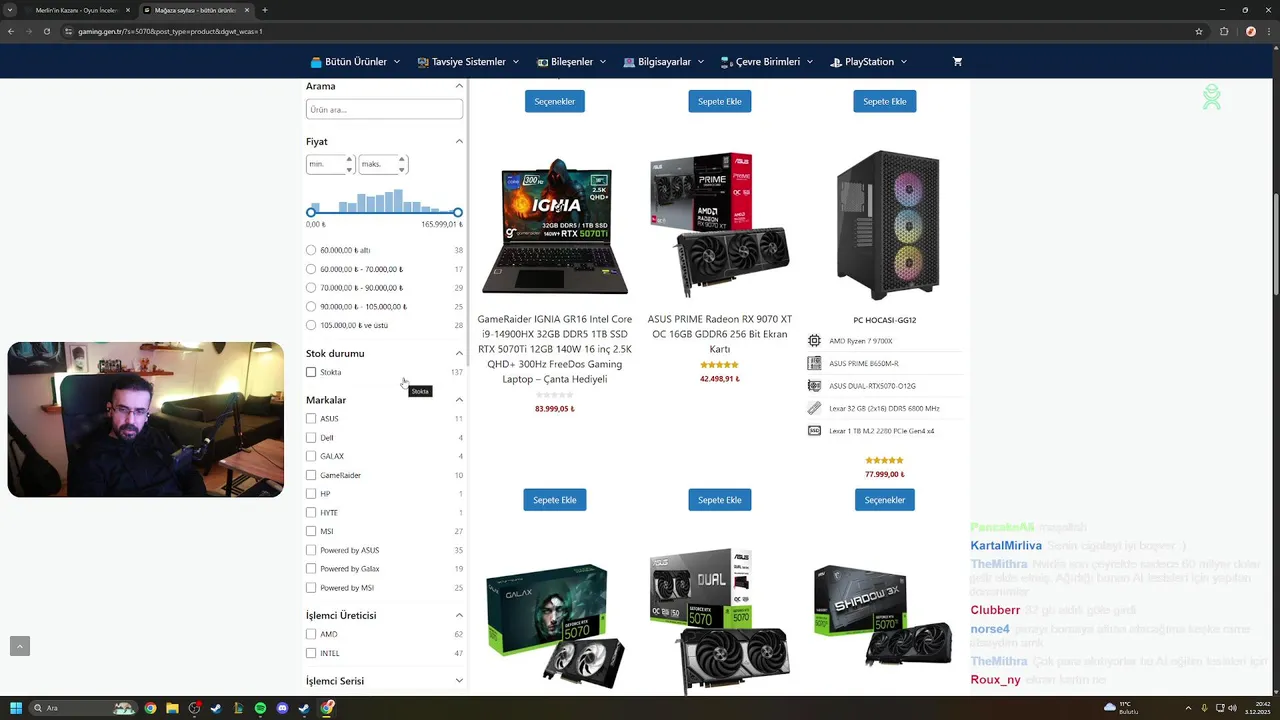This screenshot has height=720, width=1280.
Task: Add ASUS PRIME Radeon RX 9070 XT to cart
Action: pos(720,500)
